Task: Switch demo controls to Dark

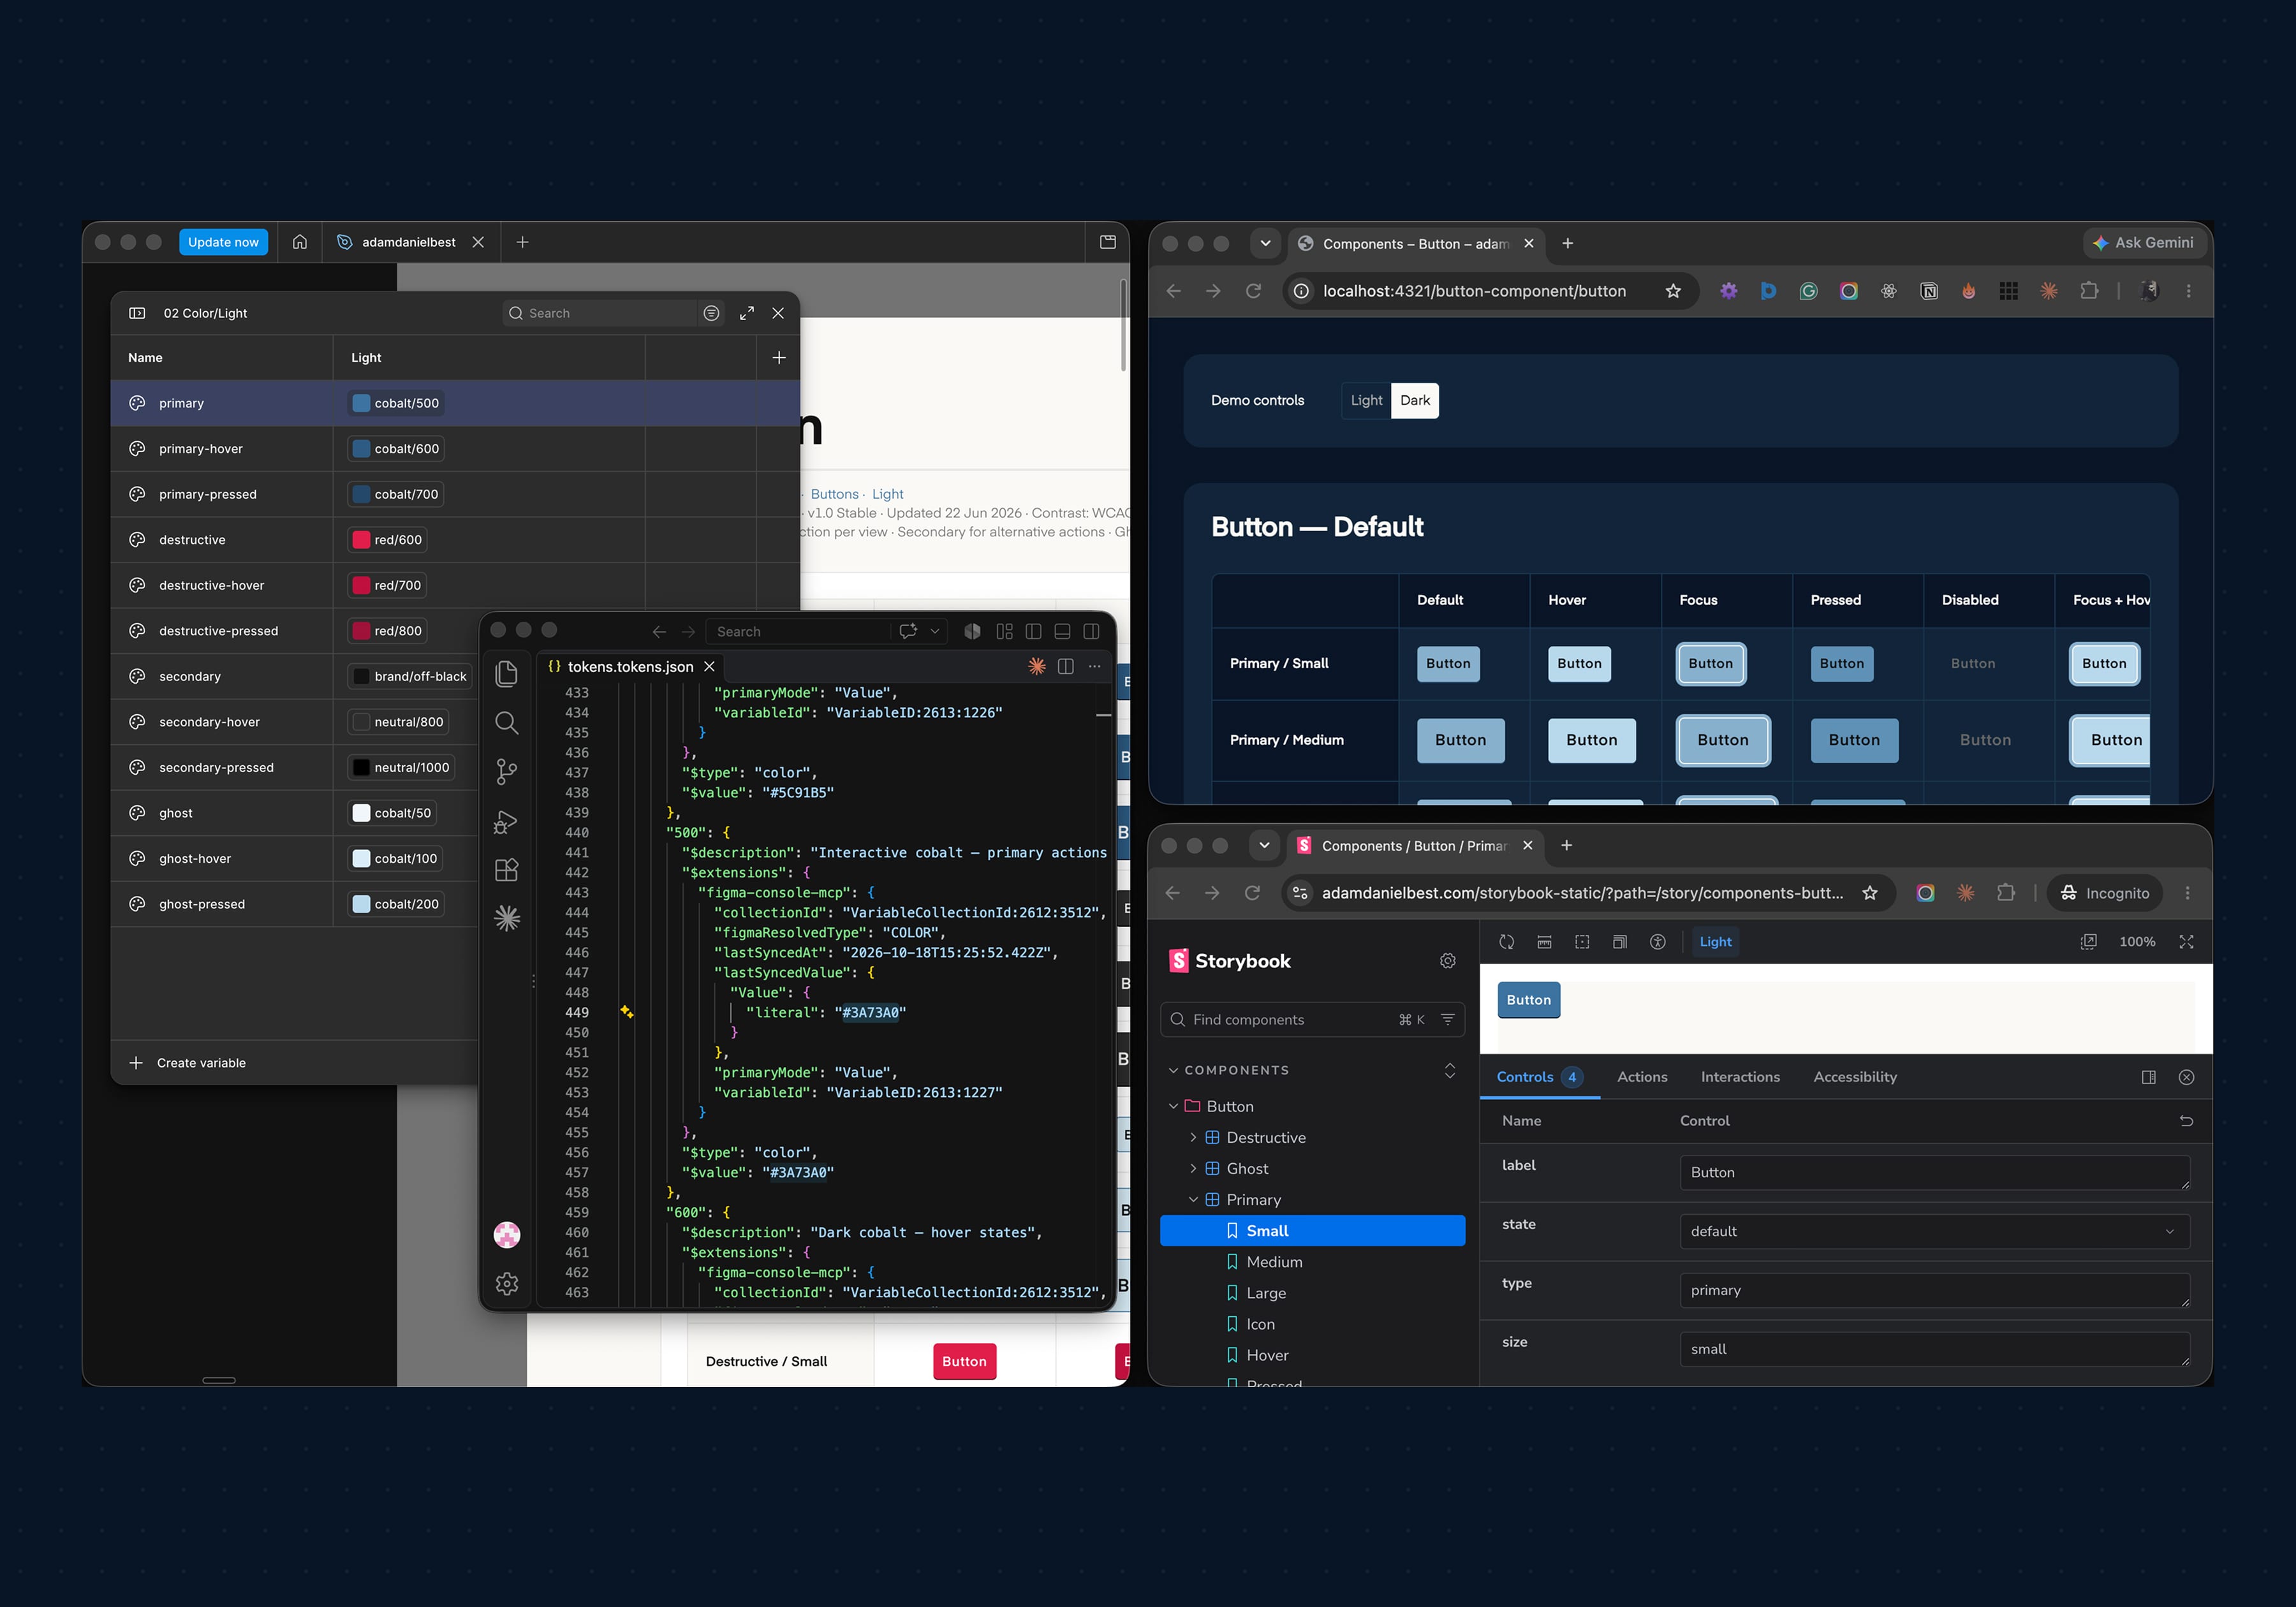Action: pos(1415,400)
